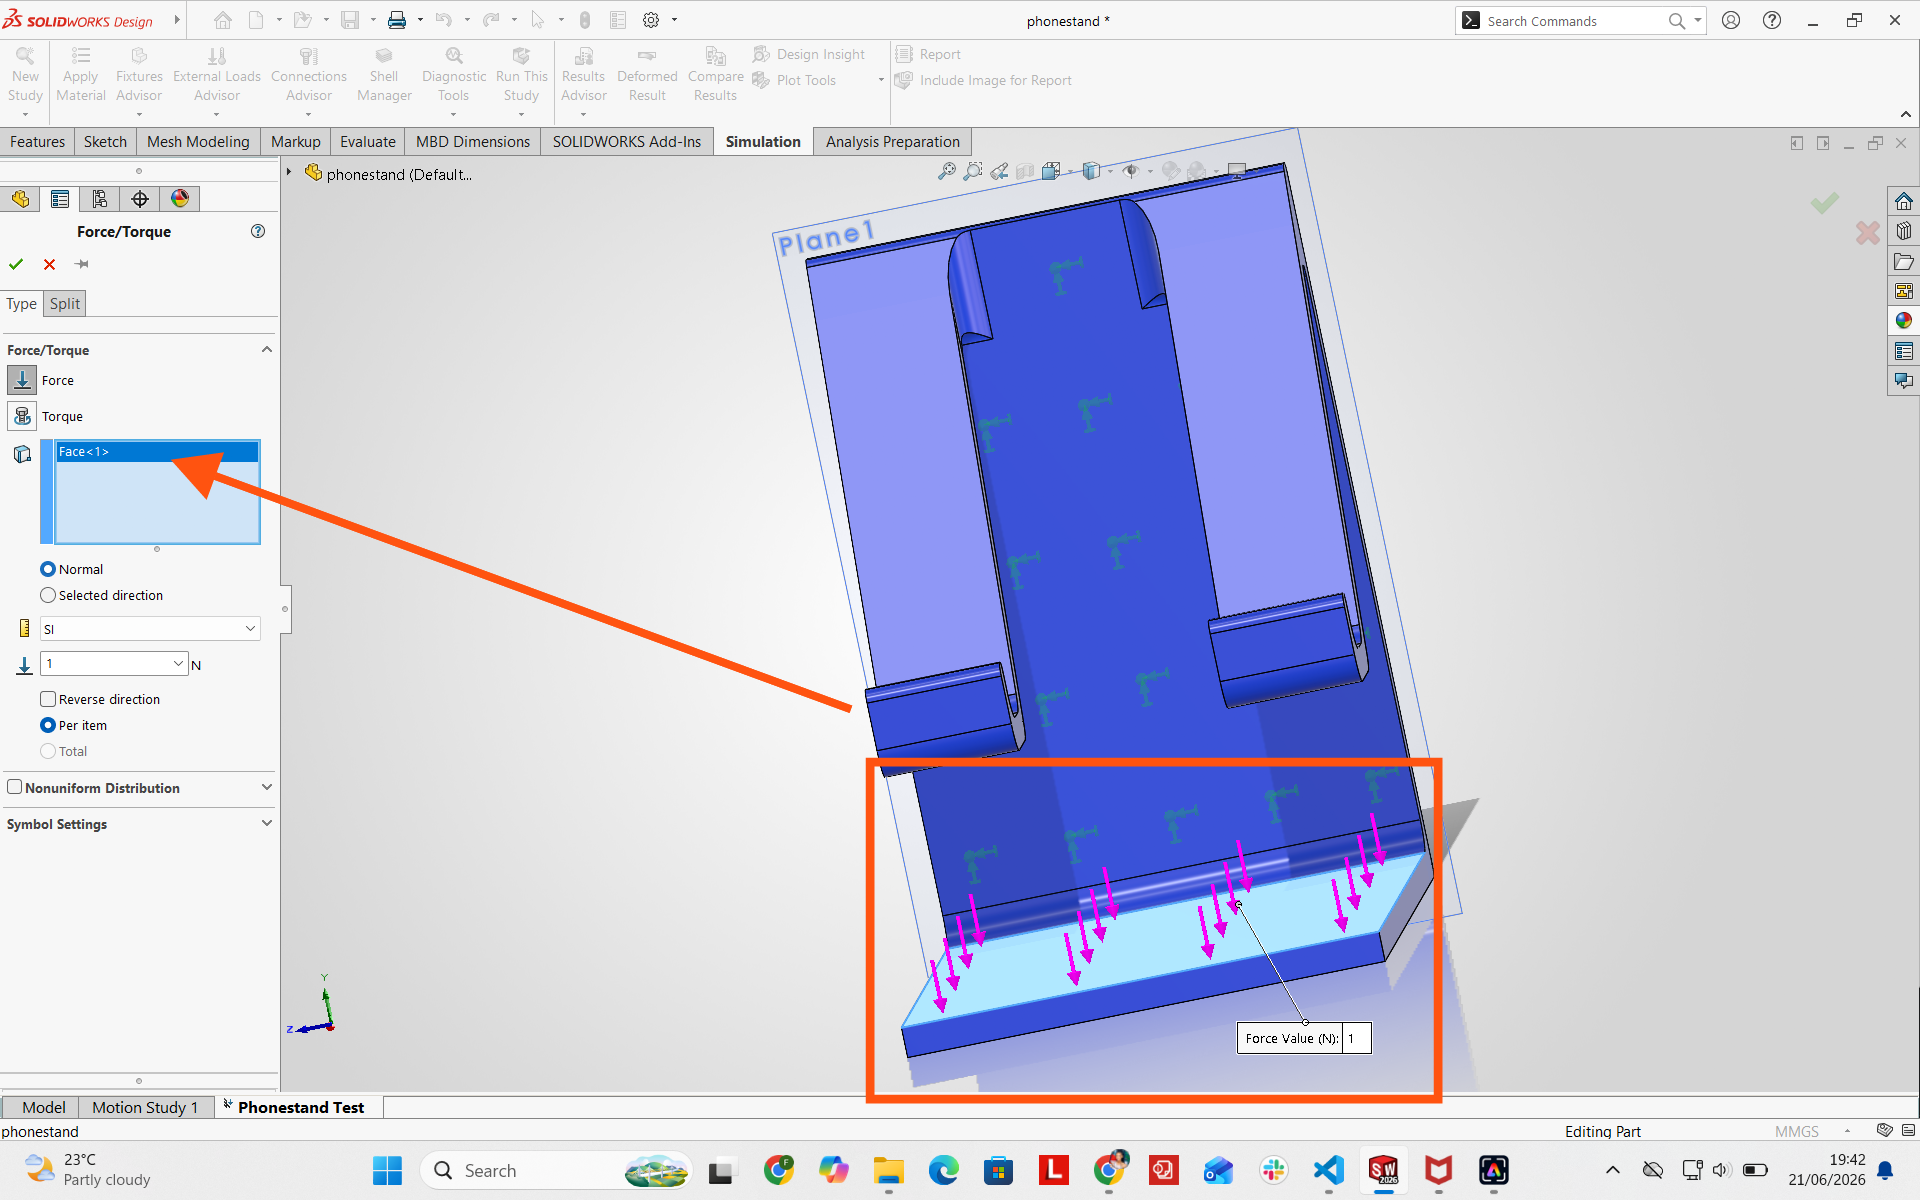
Task: Open the Analysis Preparation tab
Action: (x=892, y=142)
